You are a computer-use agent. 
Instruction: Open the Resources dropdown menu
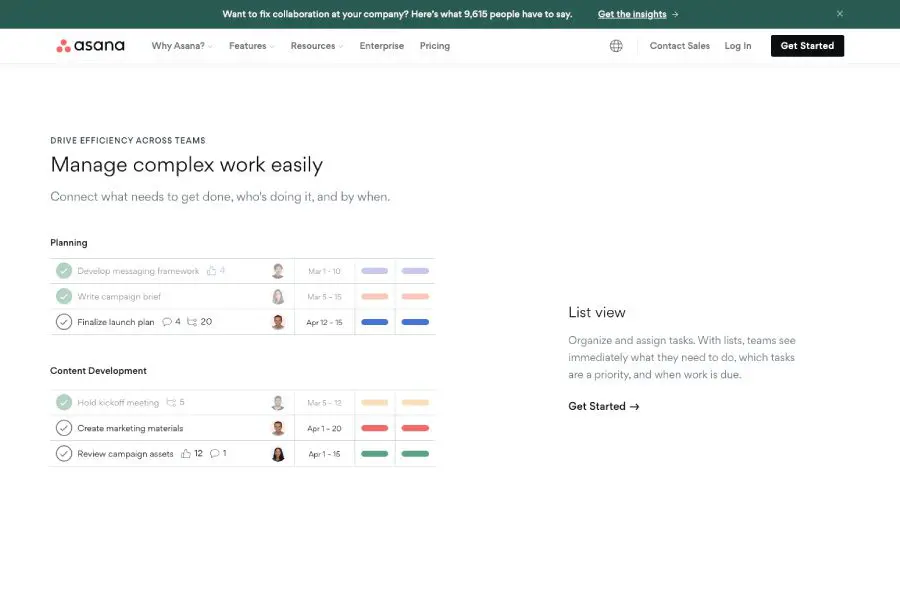coord(316,46)
